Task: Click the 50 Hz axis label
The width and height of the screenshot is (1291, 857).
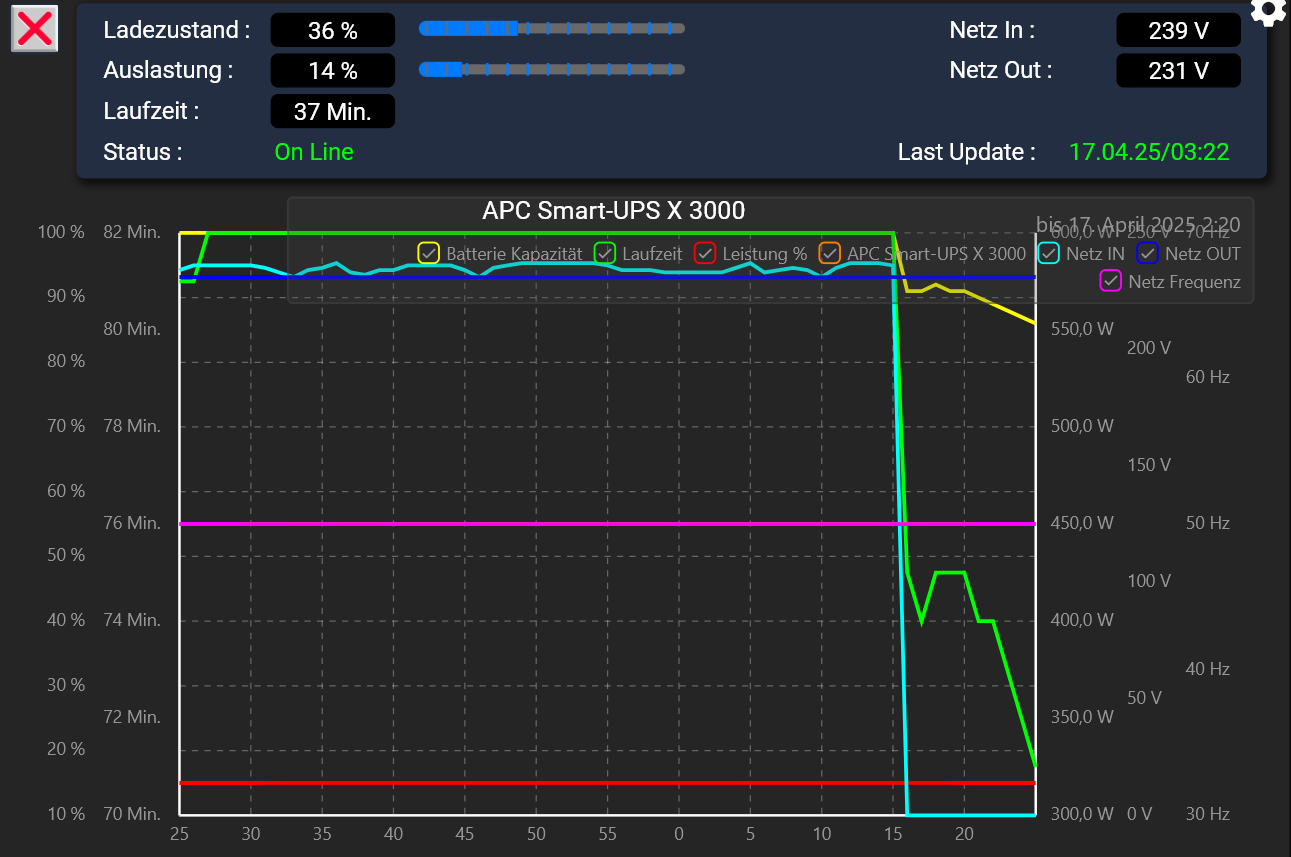Action: pyautogui.click(x=1208, y=523)
